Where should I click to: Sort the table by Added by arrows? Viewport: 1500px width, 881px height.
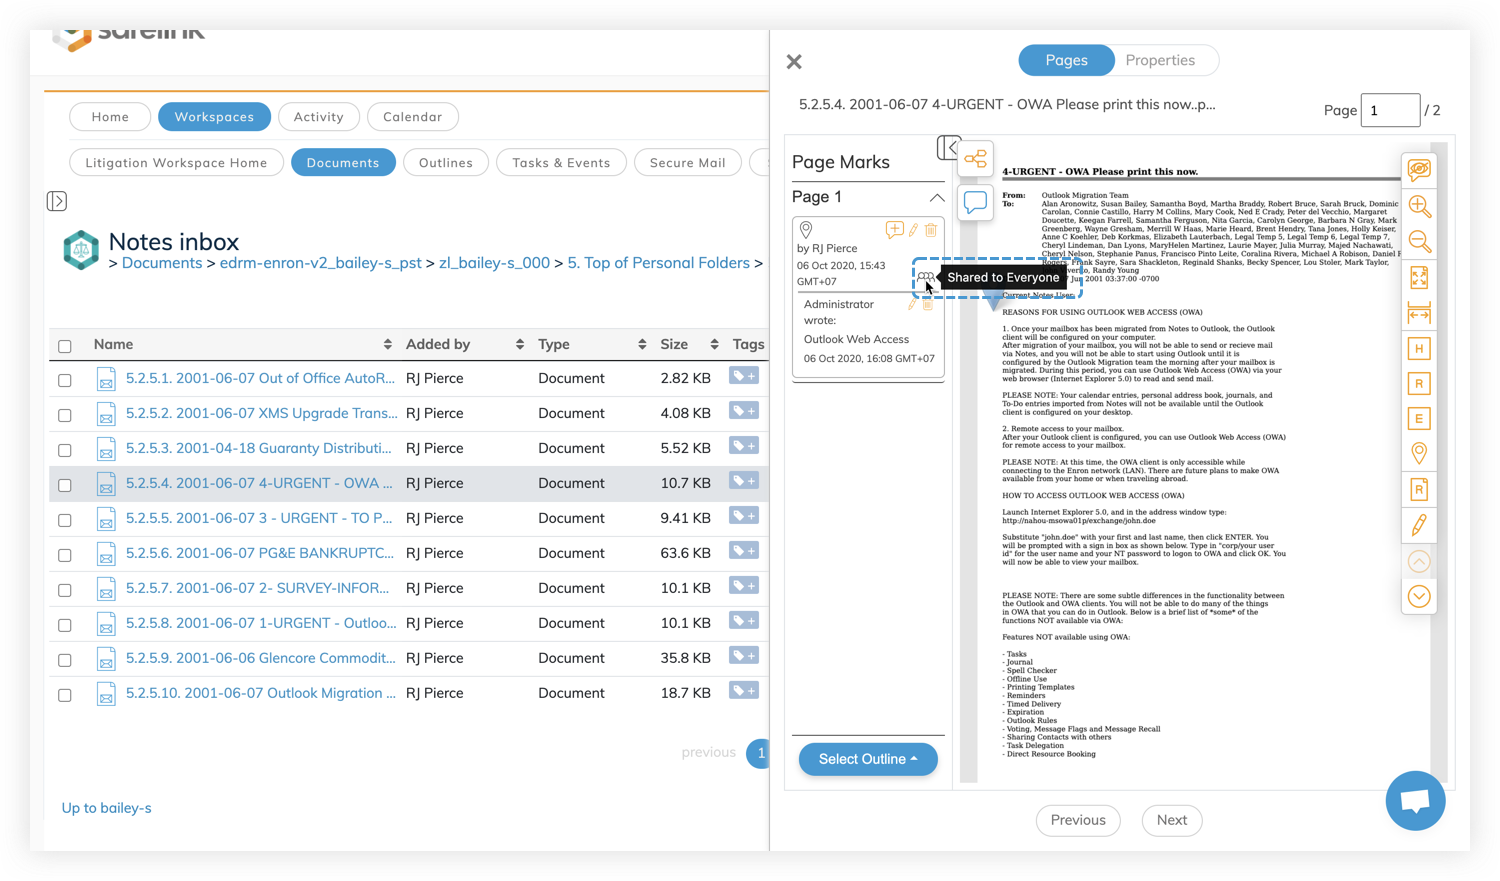pyautogui.click(x=520, y=344)
